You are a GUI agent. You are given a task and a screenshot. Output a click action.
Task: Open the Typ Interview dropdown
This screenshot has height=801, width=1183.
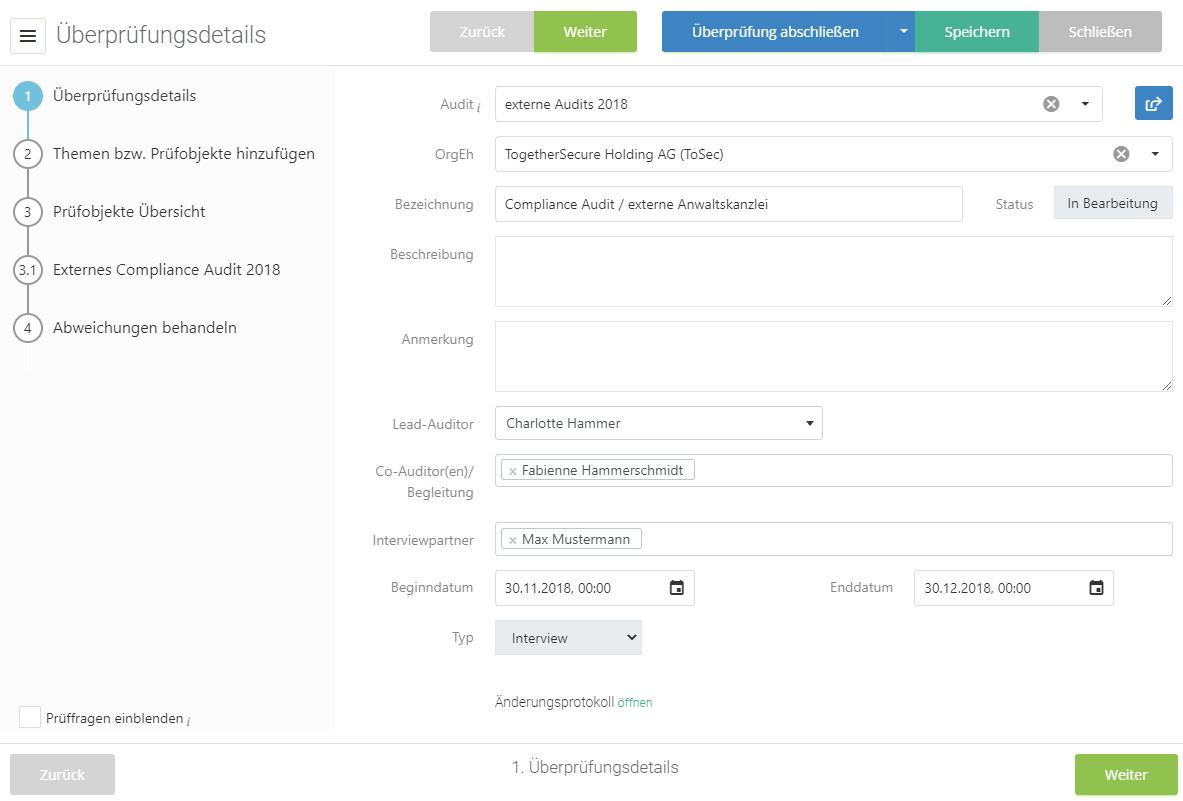click(568, 638)
